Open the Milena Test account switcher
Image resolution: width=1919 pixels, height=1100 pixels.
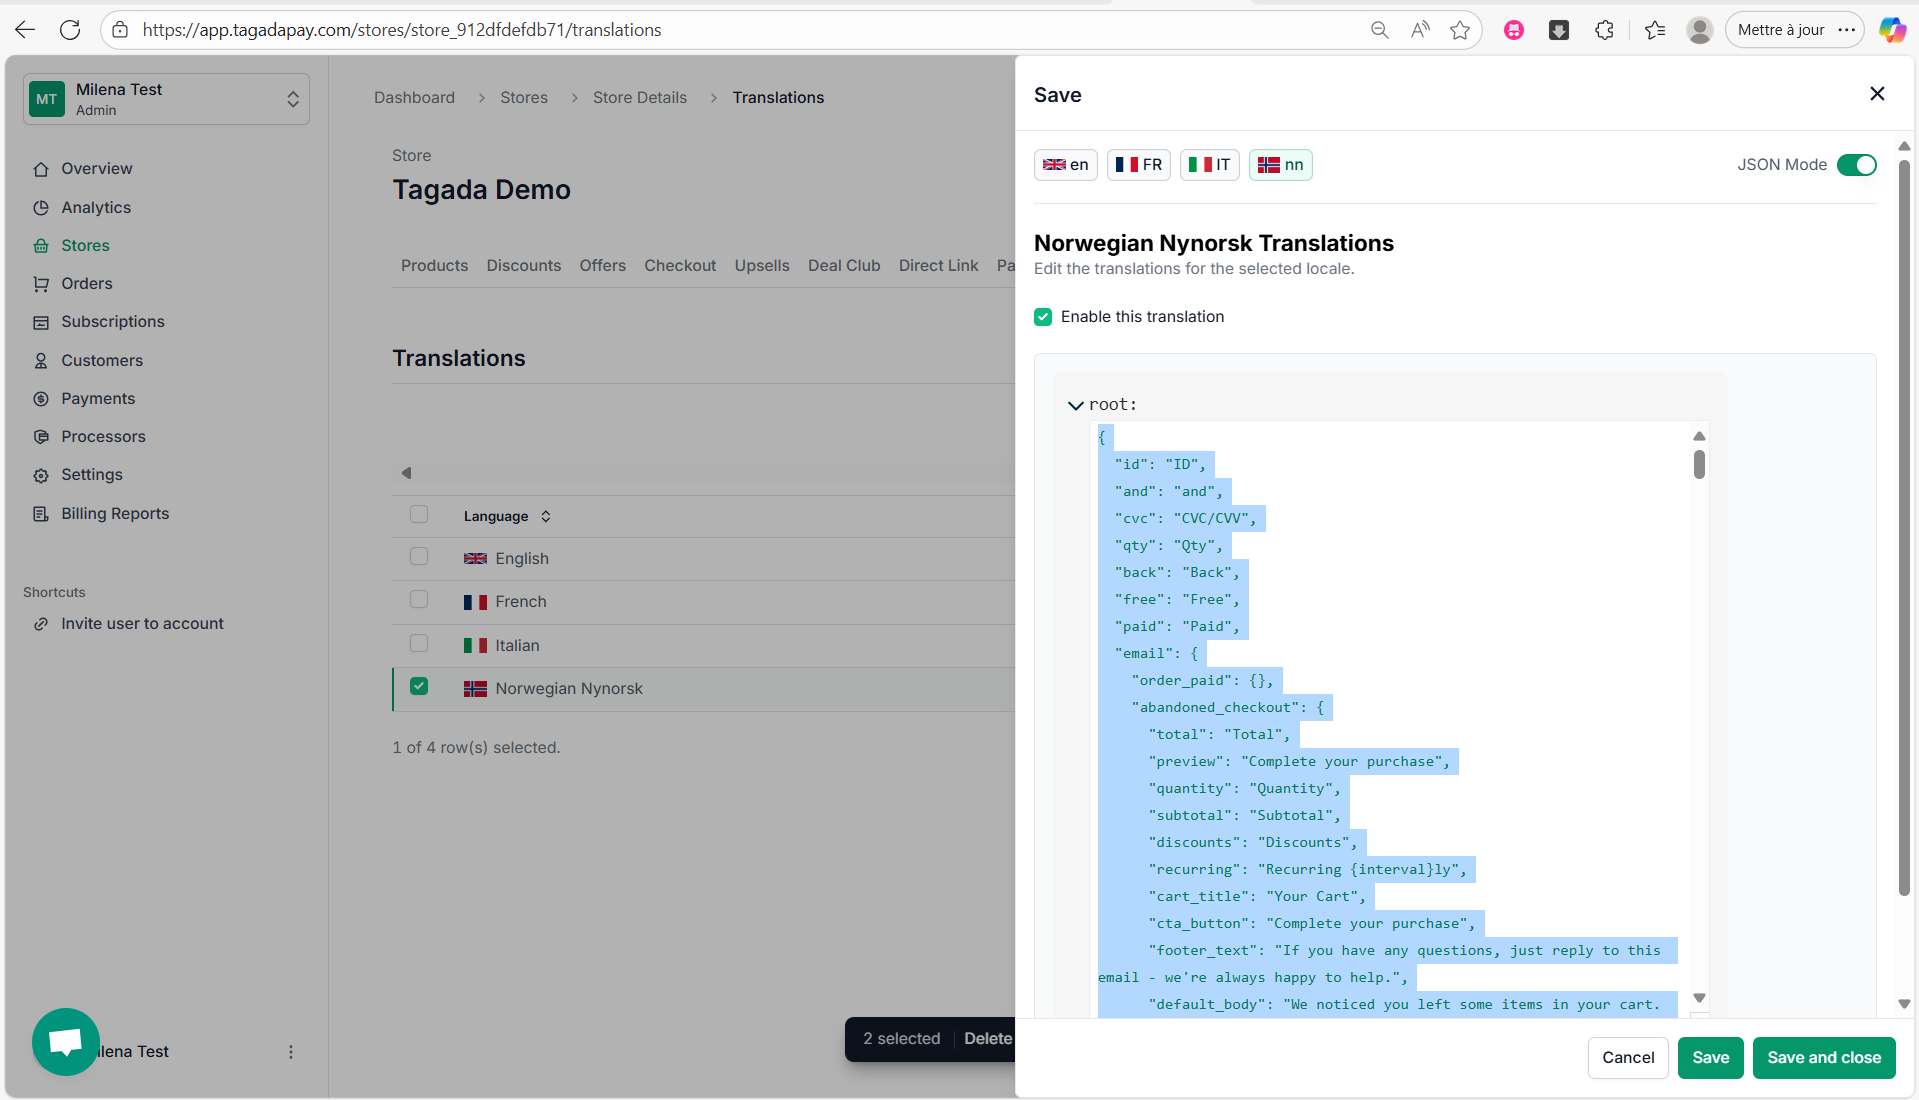pos(167,99)
